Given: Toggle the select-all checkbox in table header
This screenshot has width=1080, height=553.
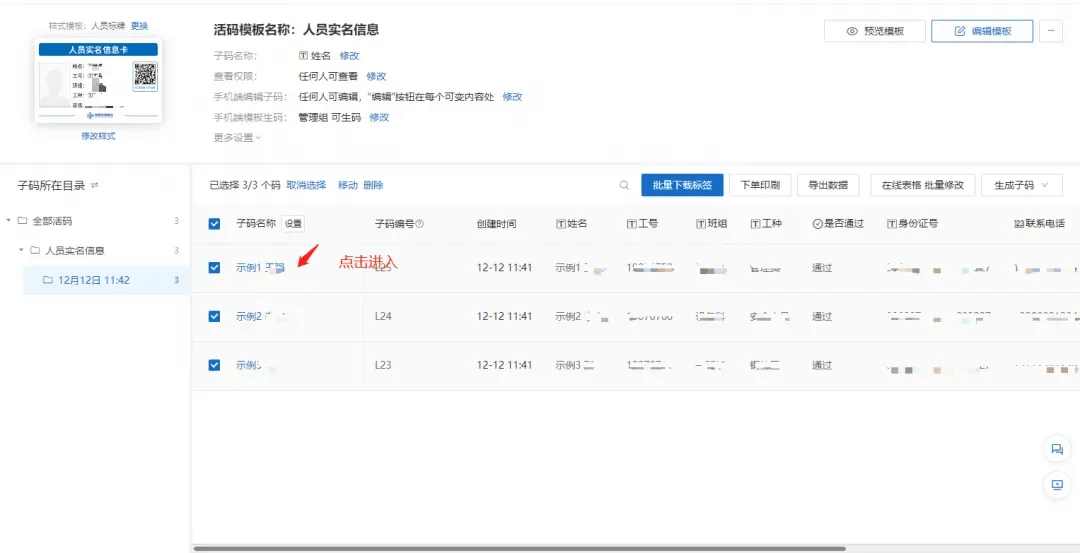Looking at the screenshot, I should [214, 224].
